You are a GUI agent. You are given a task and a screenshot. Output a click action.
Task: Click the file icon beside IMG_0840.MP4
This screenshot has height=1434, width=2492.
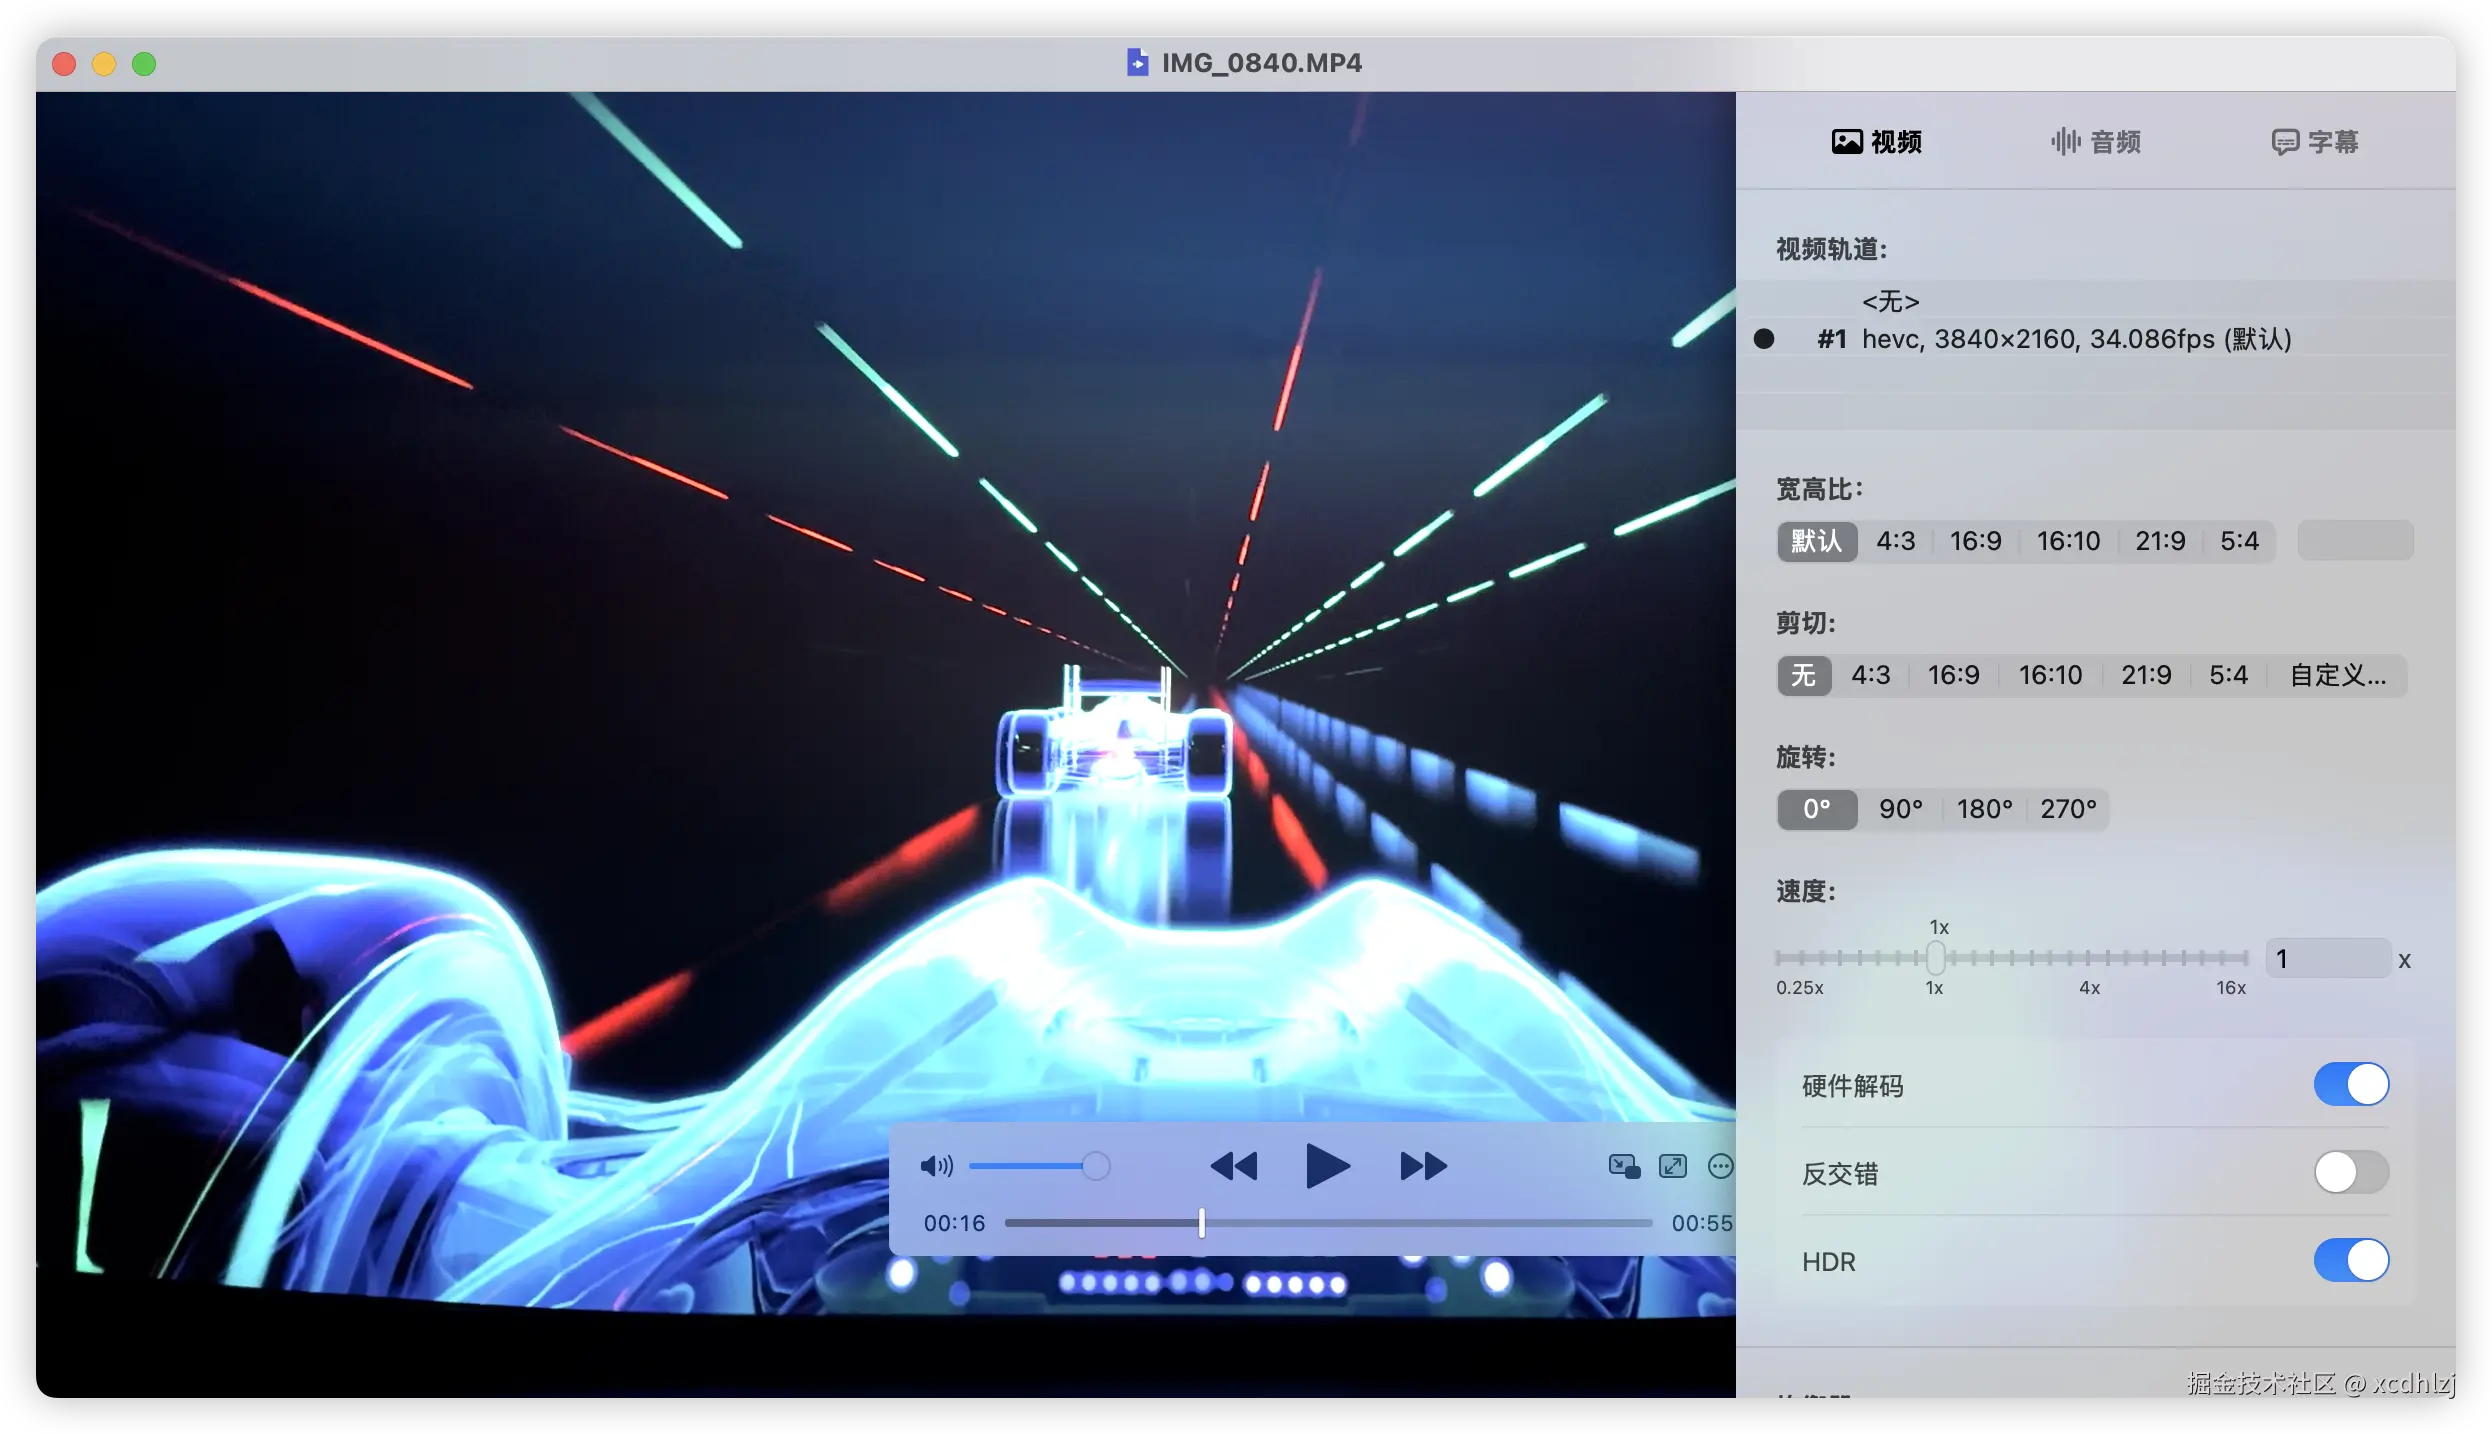(x=1137, y=63)
